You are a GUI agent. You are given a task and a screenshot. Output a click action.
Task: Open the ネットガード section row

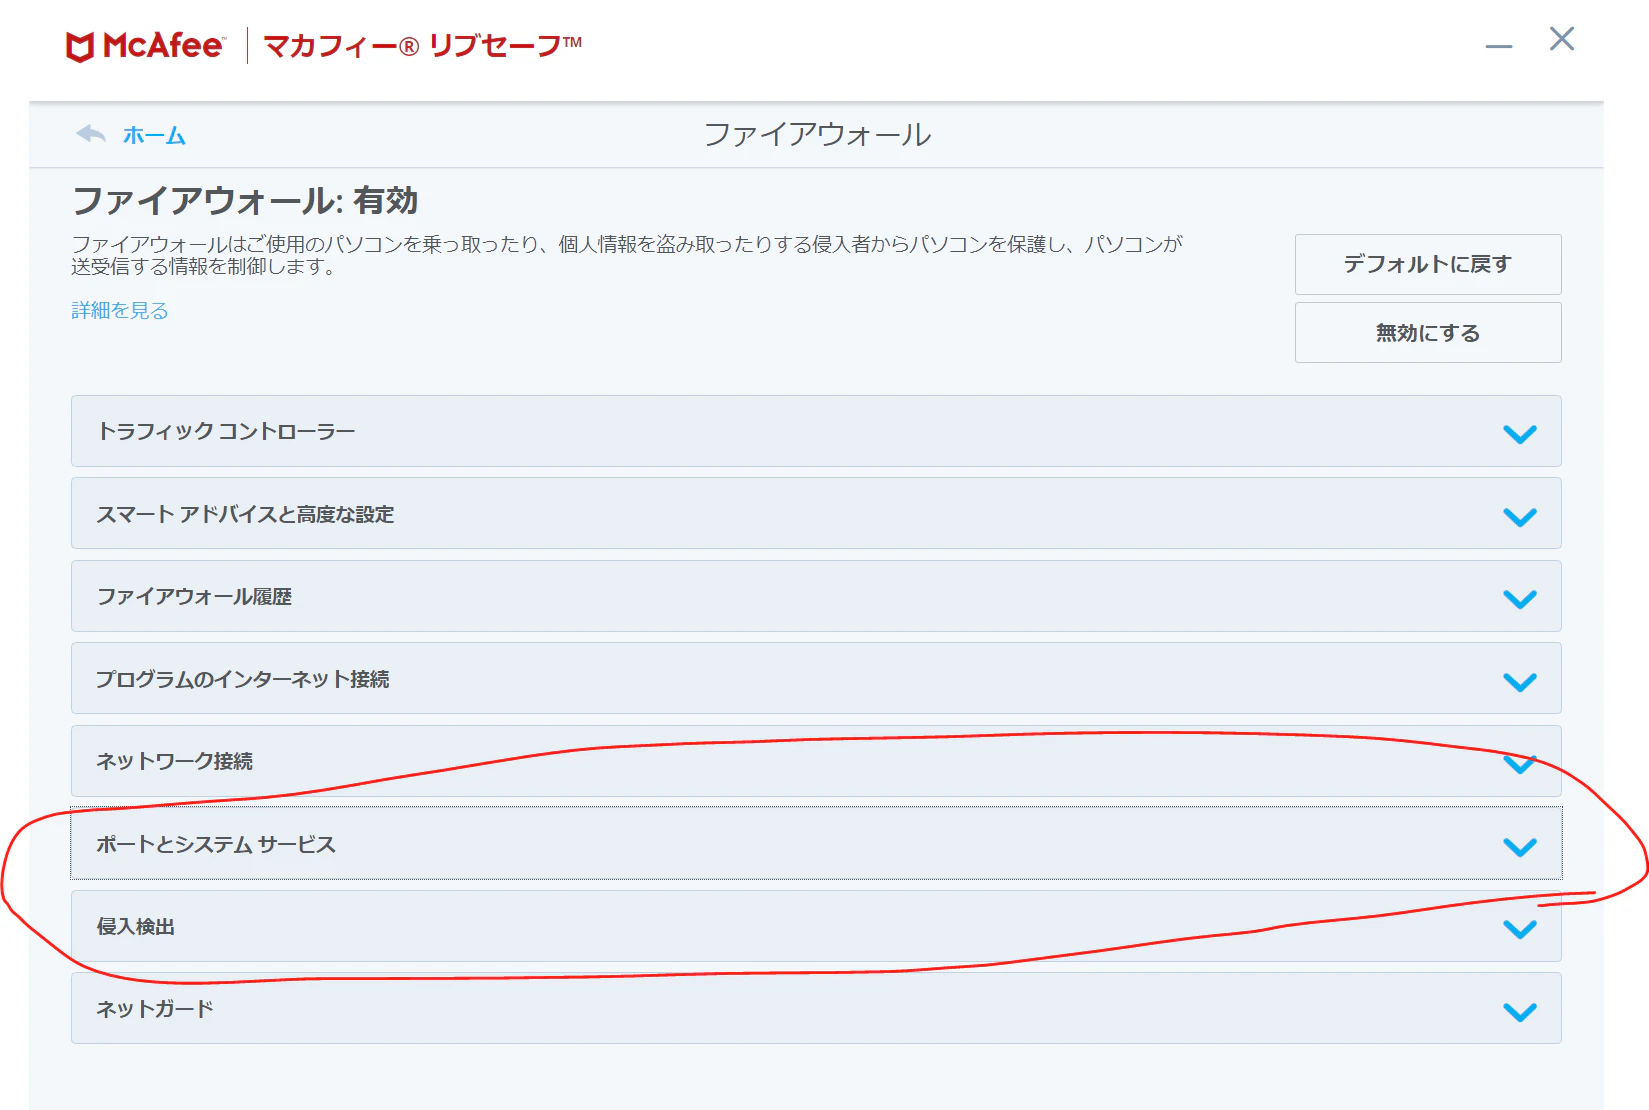coord(816,1008)
